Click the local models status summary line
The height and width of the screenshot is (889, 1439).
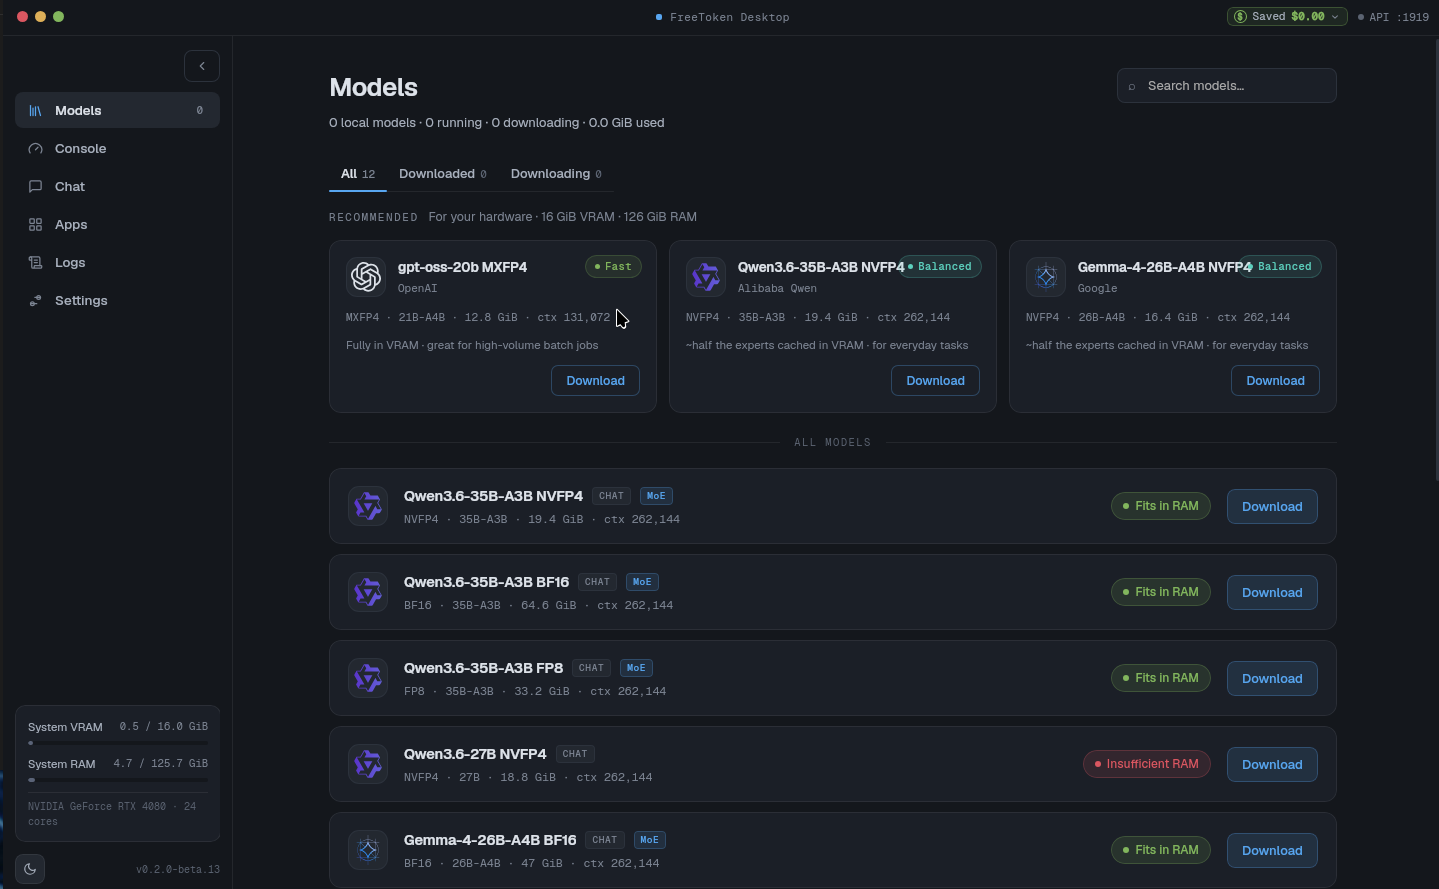497,123
